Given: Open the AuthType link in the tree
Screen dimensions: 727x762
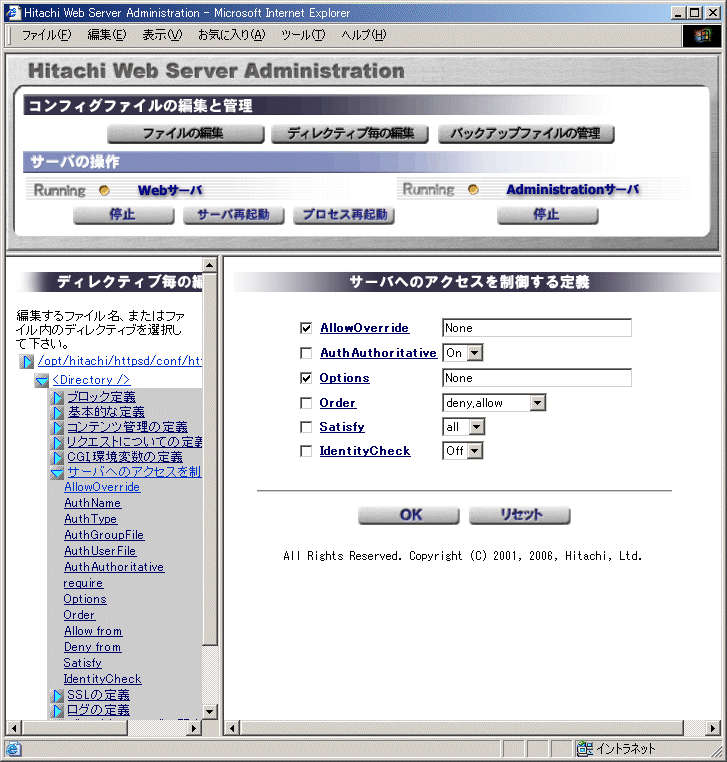Looking at the screenshot, I should (x=90, y=520).
